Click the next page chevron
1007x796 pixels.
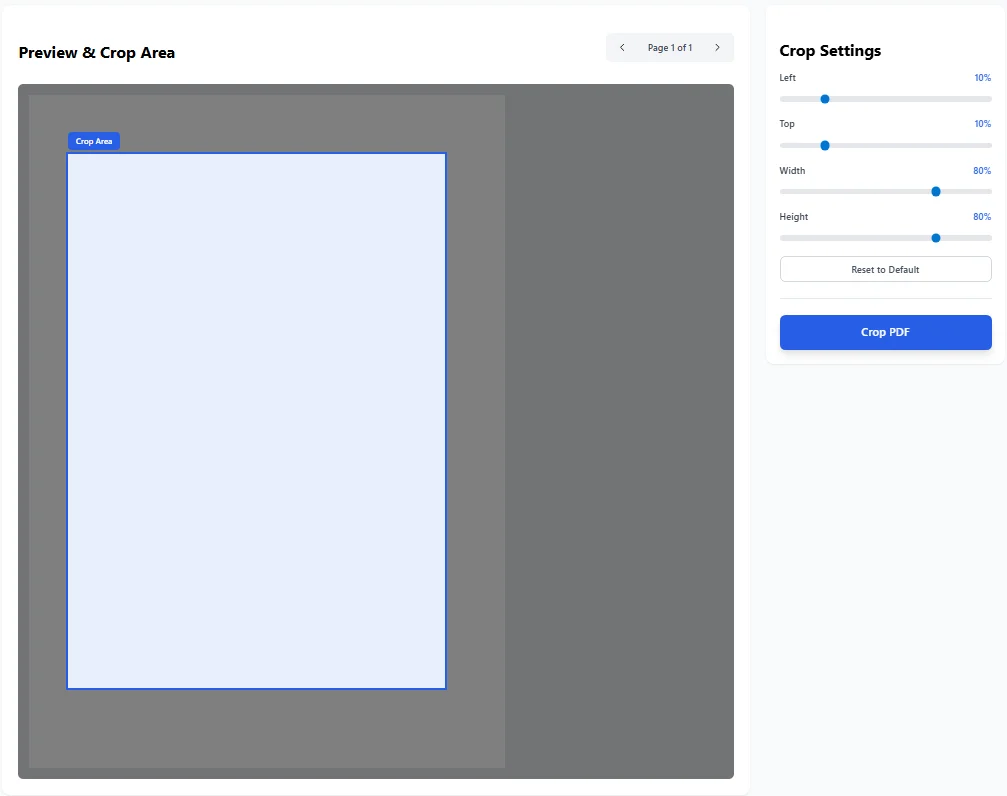(717, 47)
